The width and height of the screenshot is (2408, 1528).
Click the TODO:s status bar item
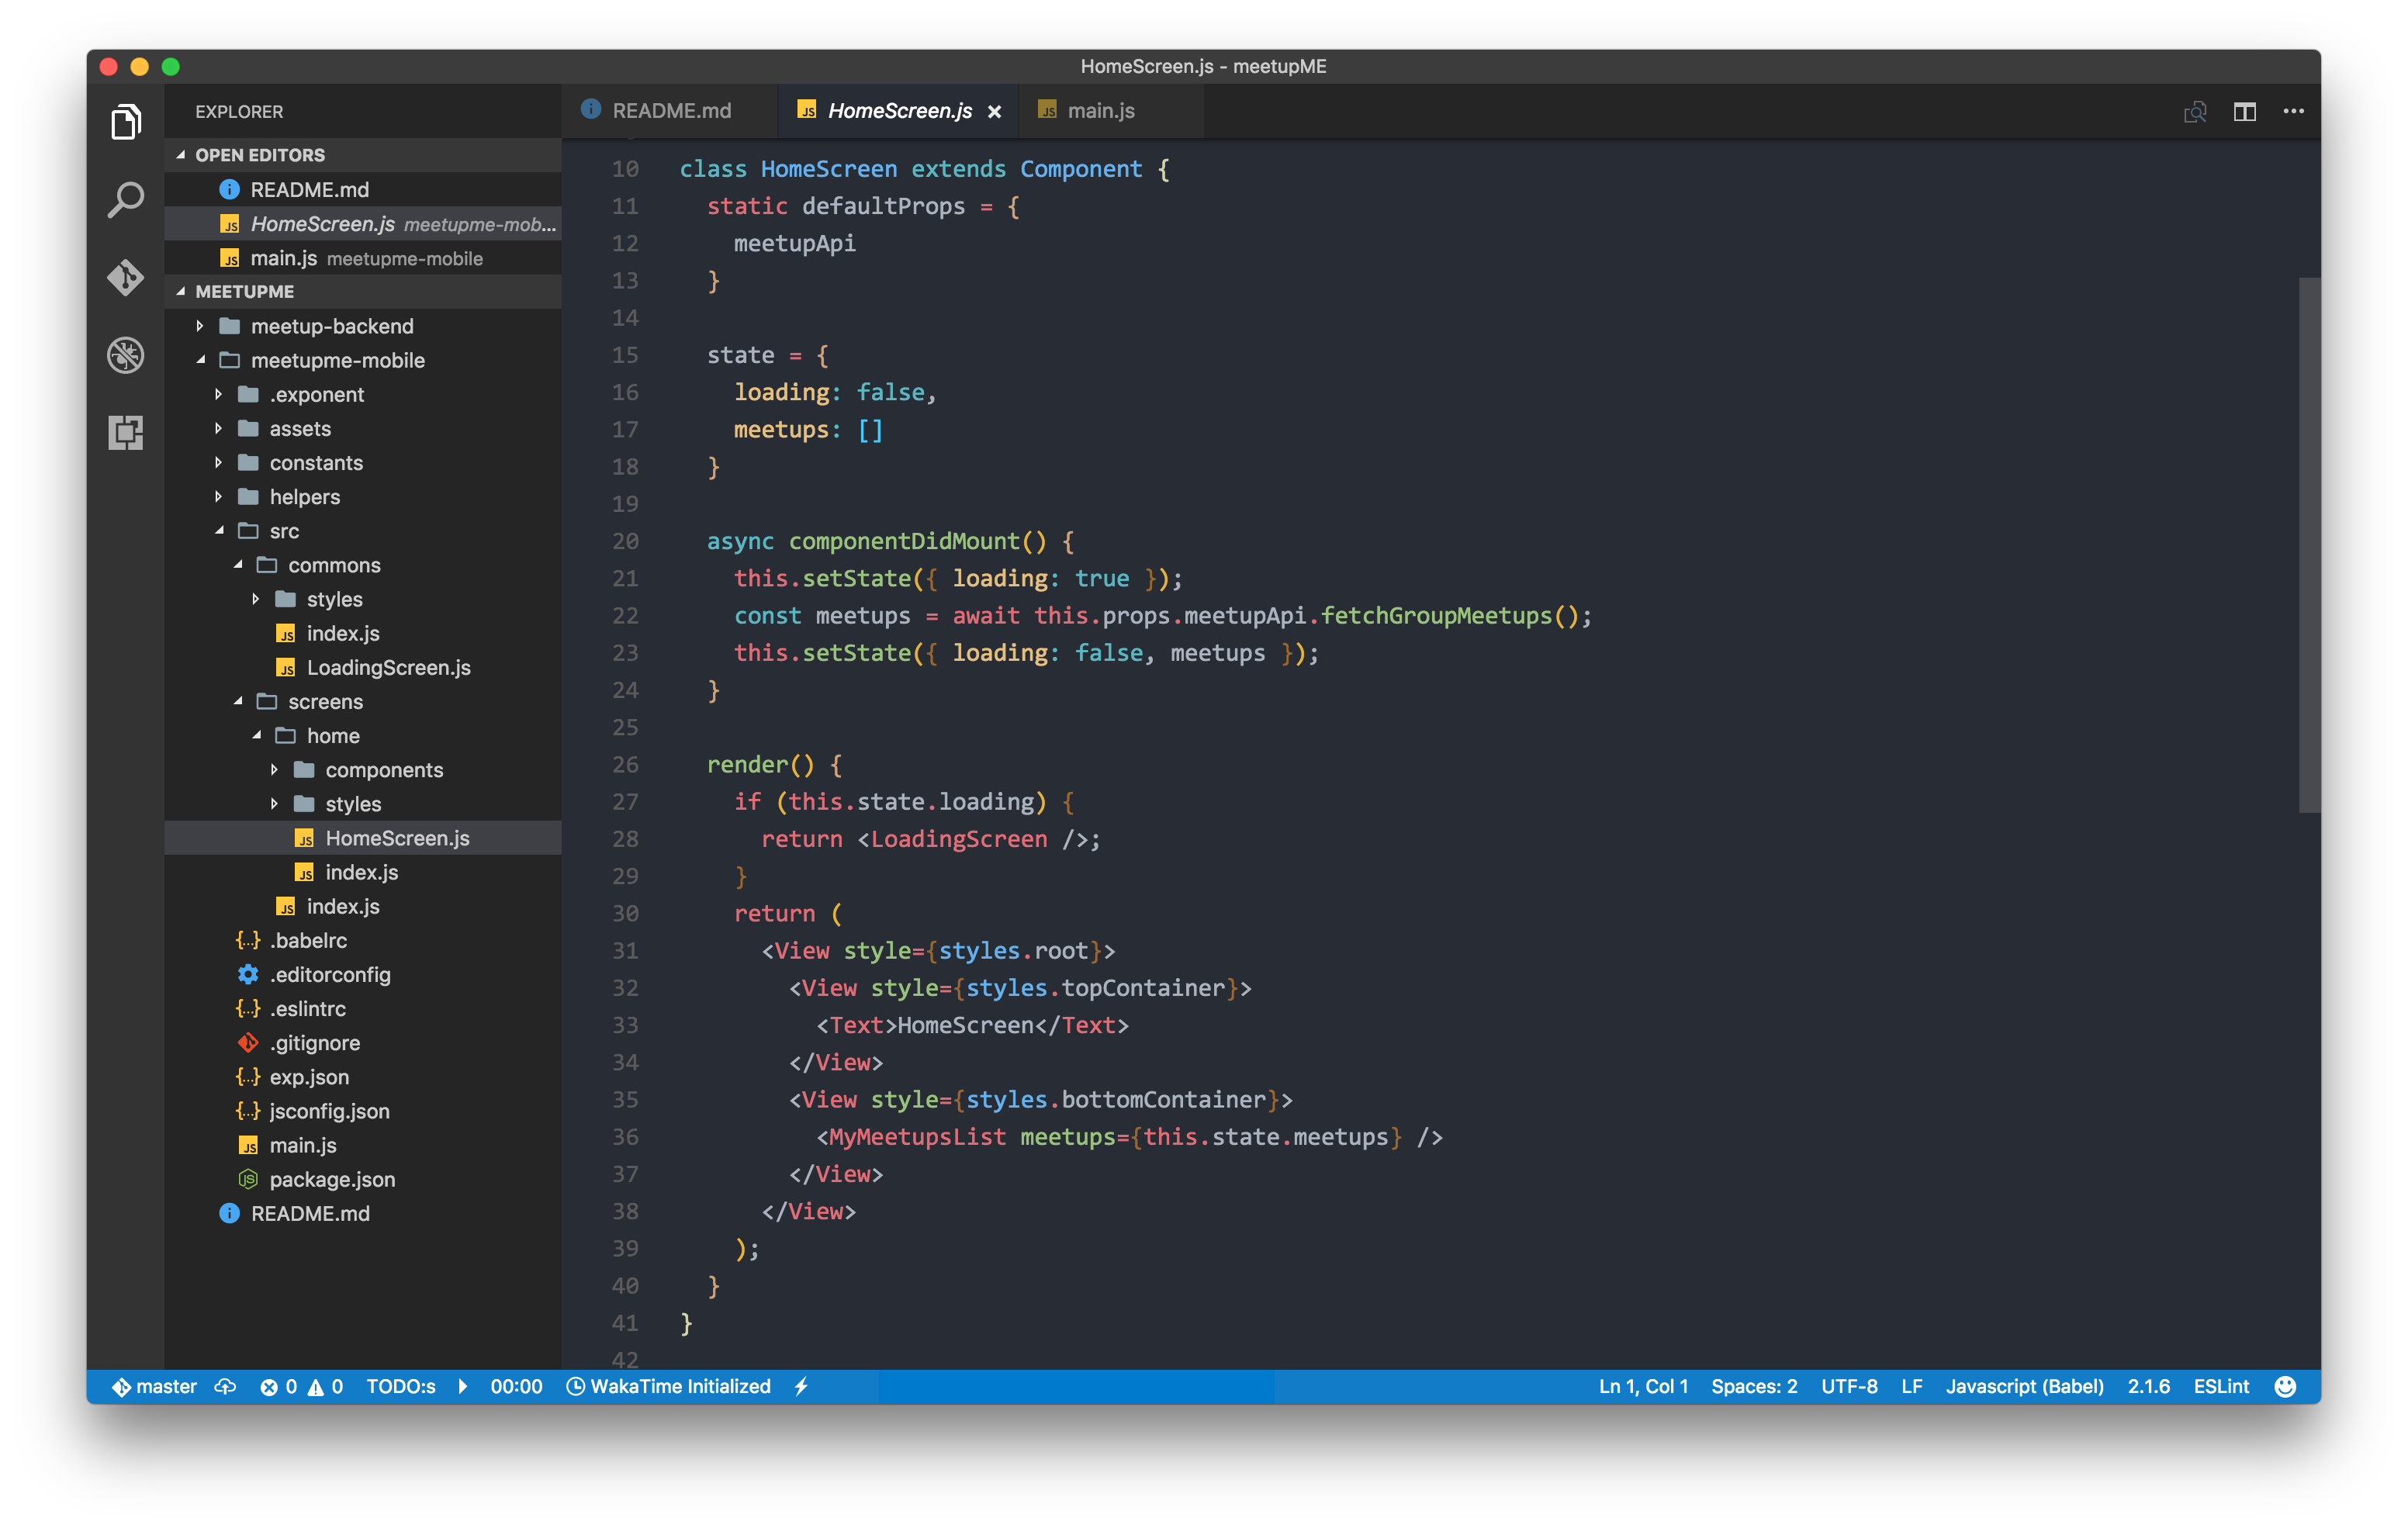tap(401, 1387)
